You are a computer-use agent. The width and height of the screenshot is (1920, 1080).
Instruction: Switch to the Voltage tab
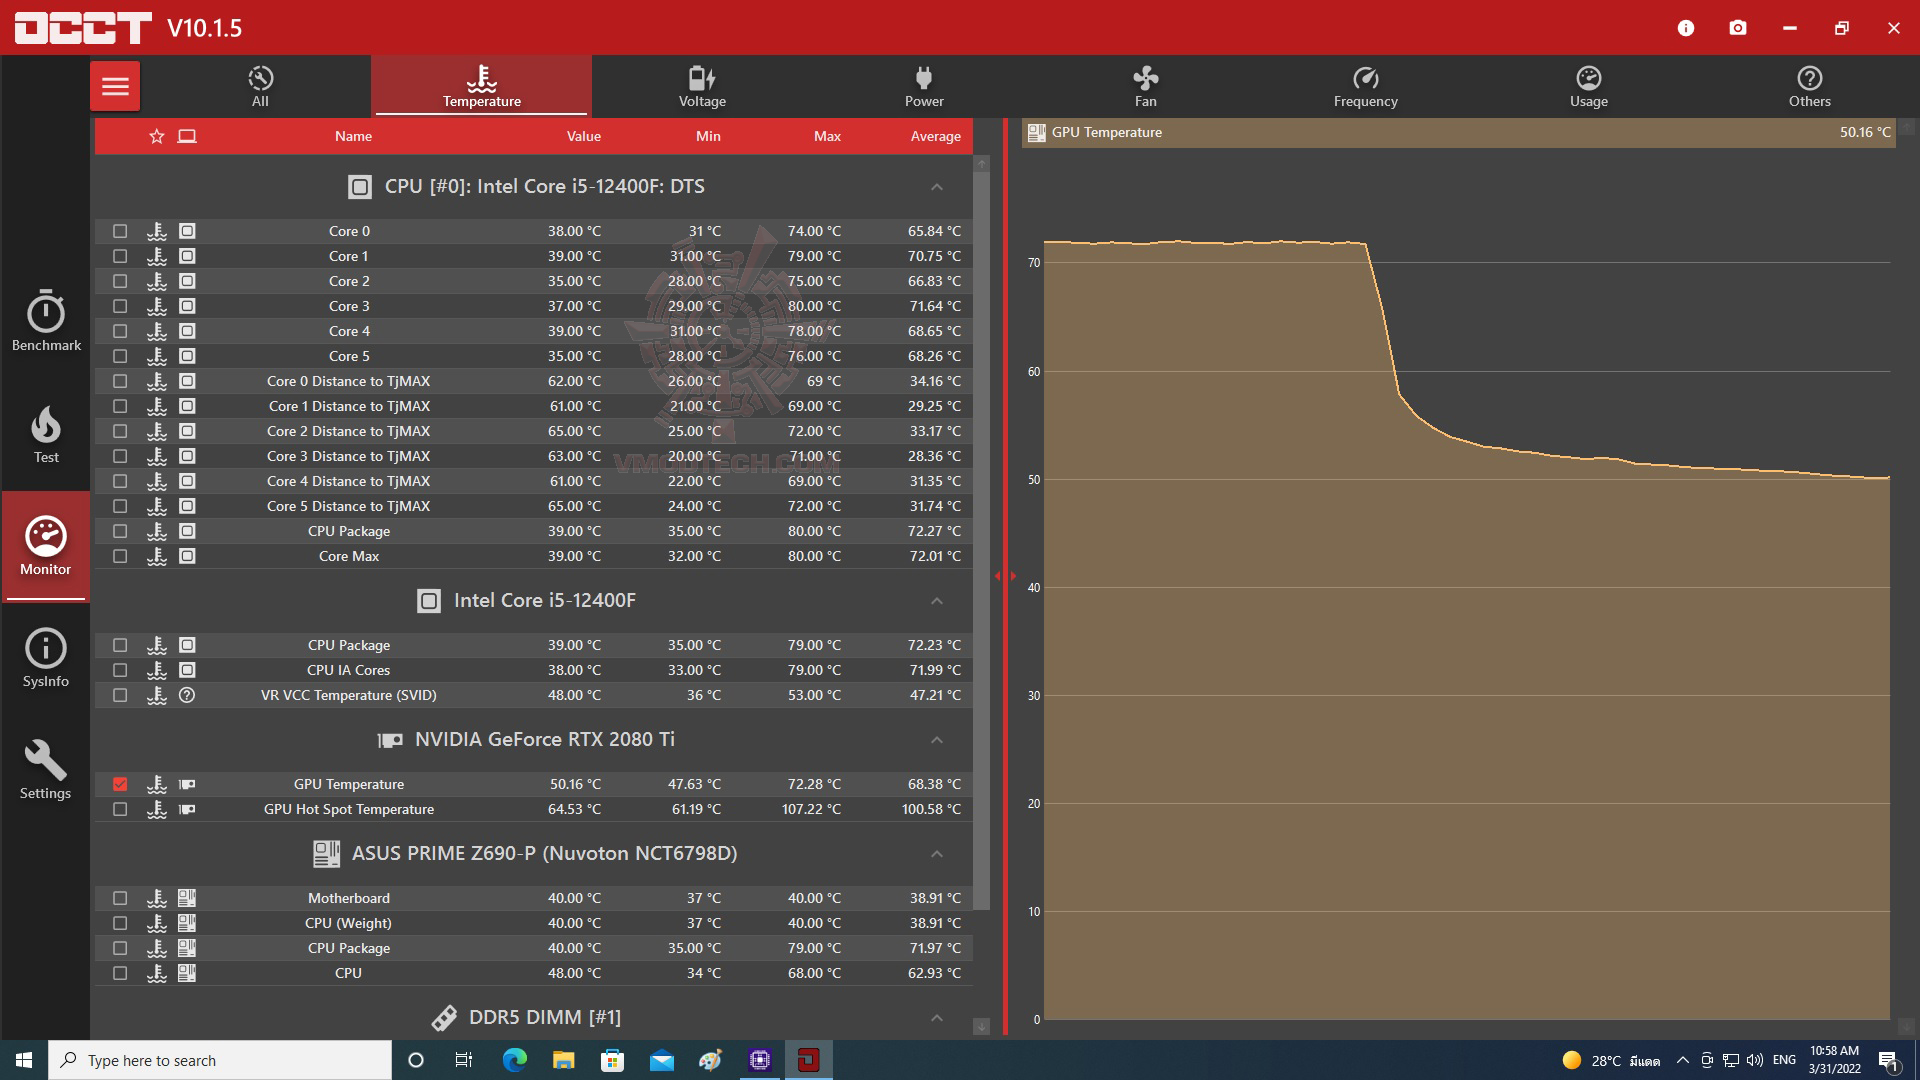[702, 86]
